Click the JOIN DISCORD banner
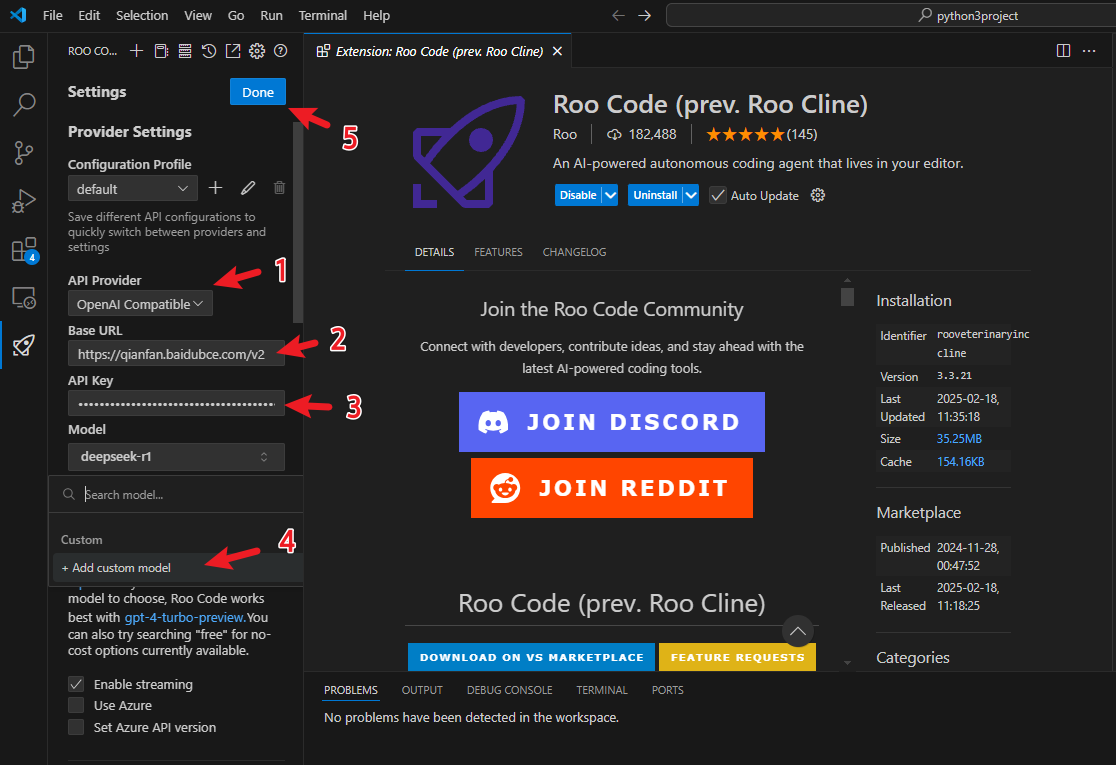The height and width of the screenshot is (765, 1116). coord(611,422)
